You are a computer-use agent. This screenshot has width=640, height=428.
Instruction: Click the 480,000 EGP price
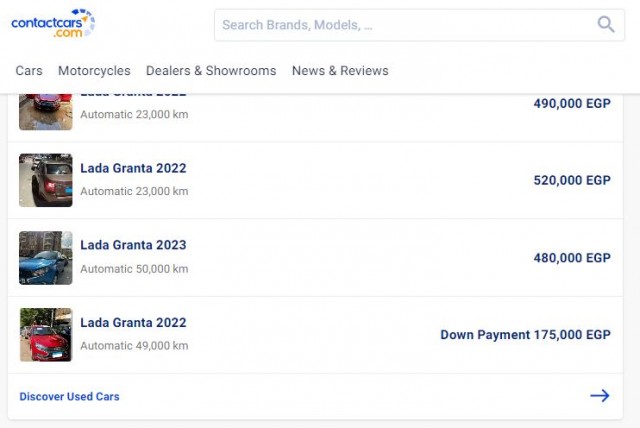(572, 257)
